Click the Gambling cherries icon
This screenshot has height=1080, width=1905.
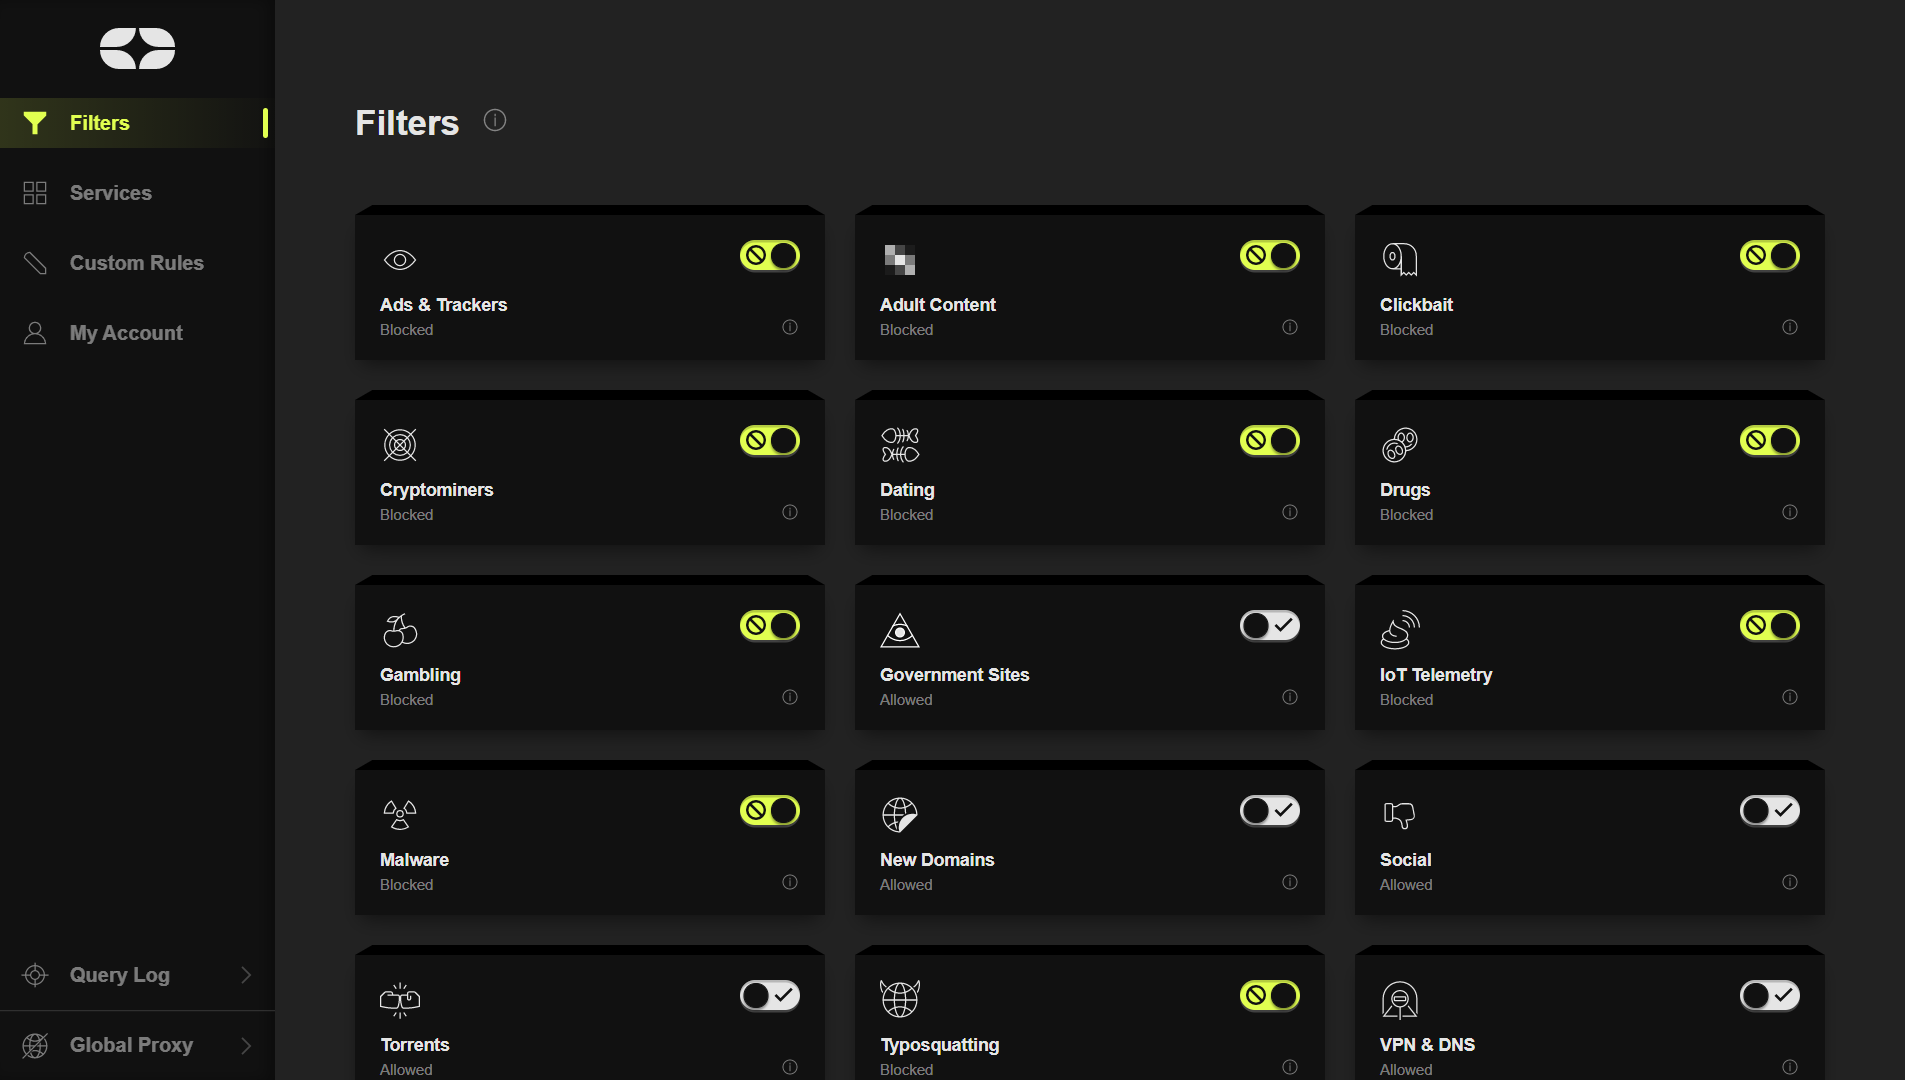tap(400, 629)
